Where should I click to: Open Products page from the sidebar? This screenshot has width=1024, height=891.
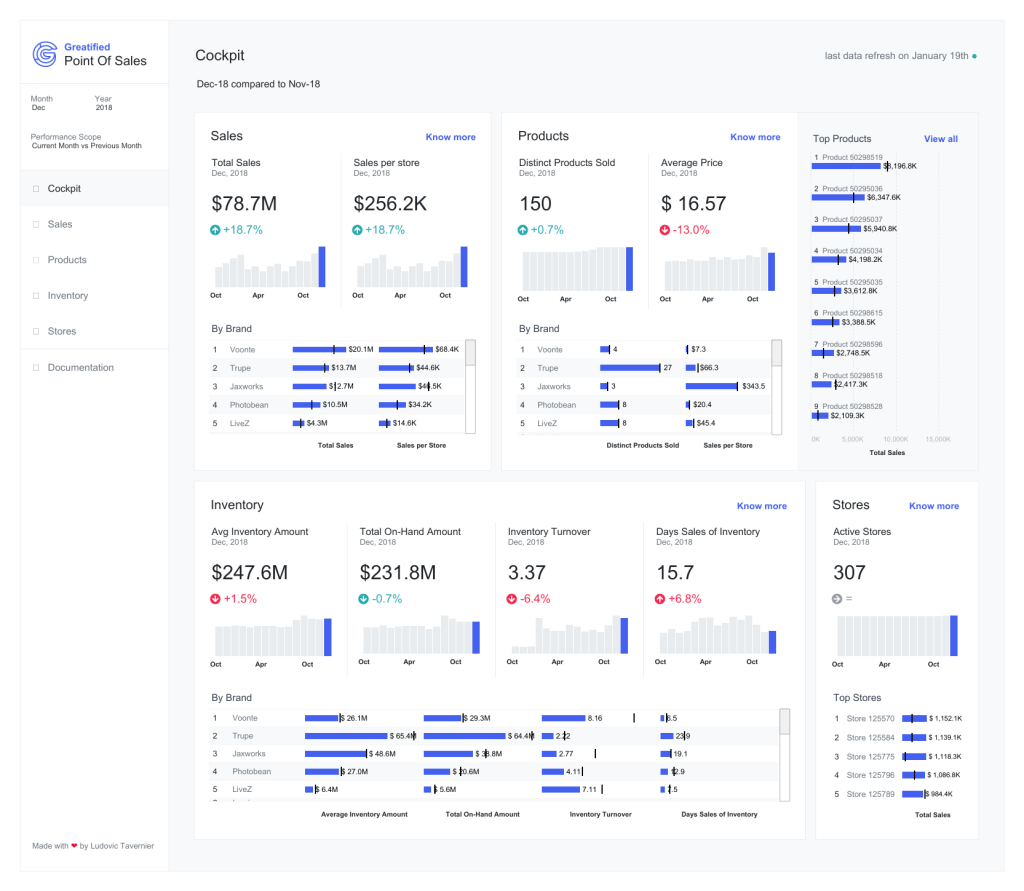pos(67,260)
